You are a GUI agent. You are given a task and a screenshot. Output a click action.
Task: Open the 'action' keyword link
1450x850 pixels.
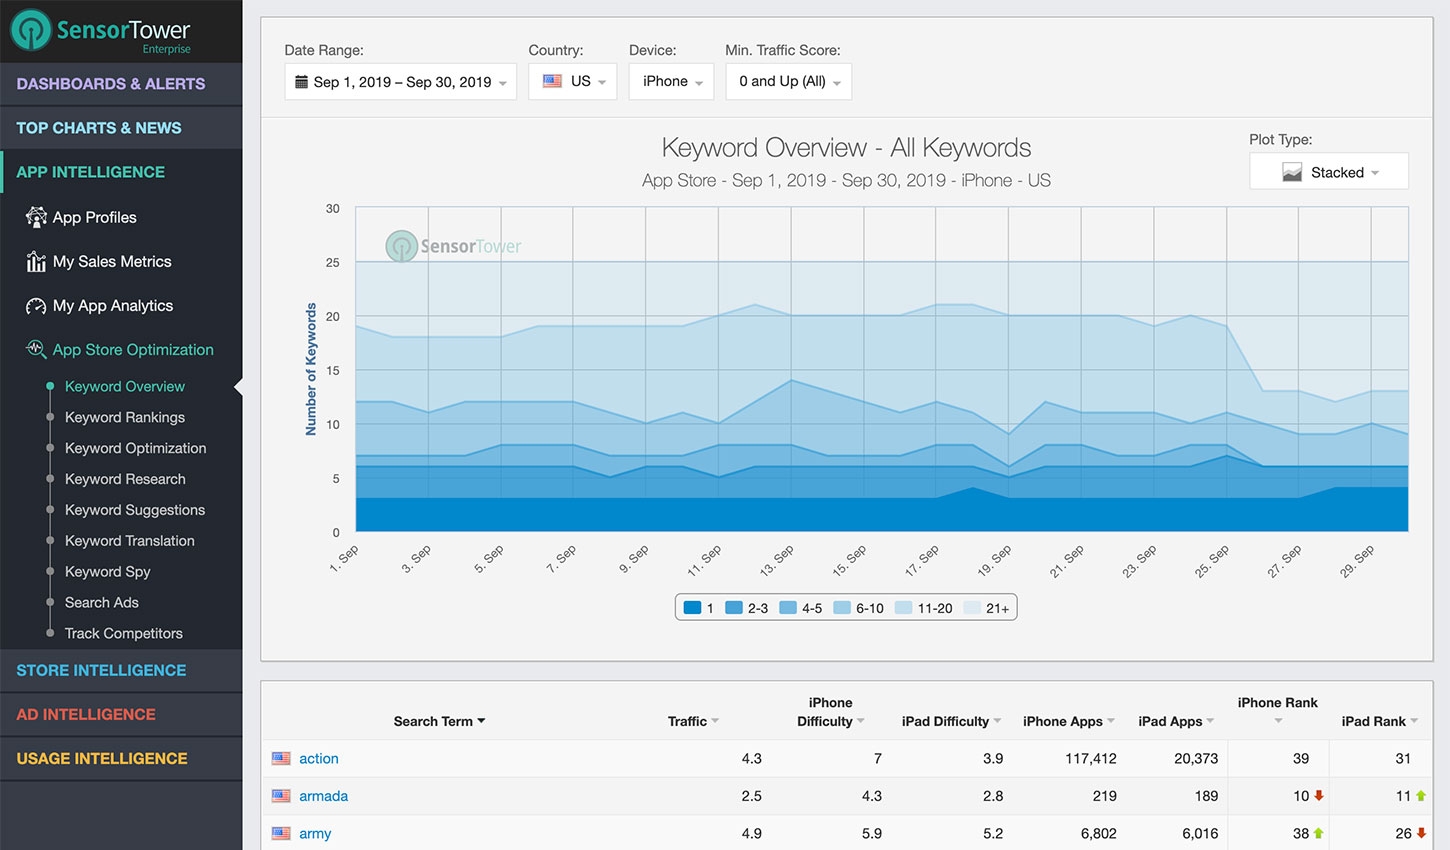pyautogui.click(x=319, y=759)
